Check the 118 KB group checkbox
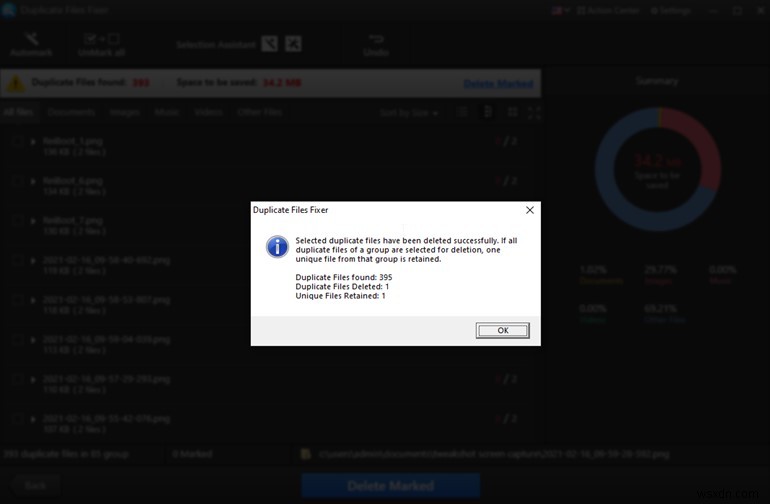Screen dimensions: 770x504 click(x=17, y=300)
